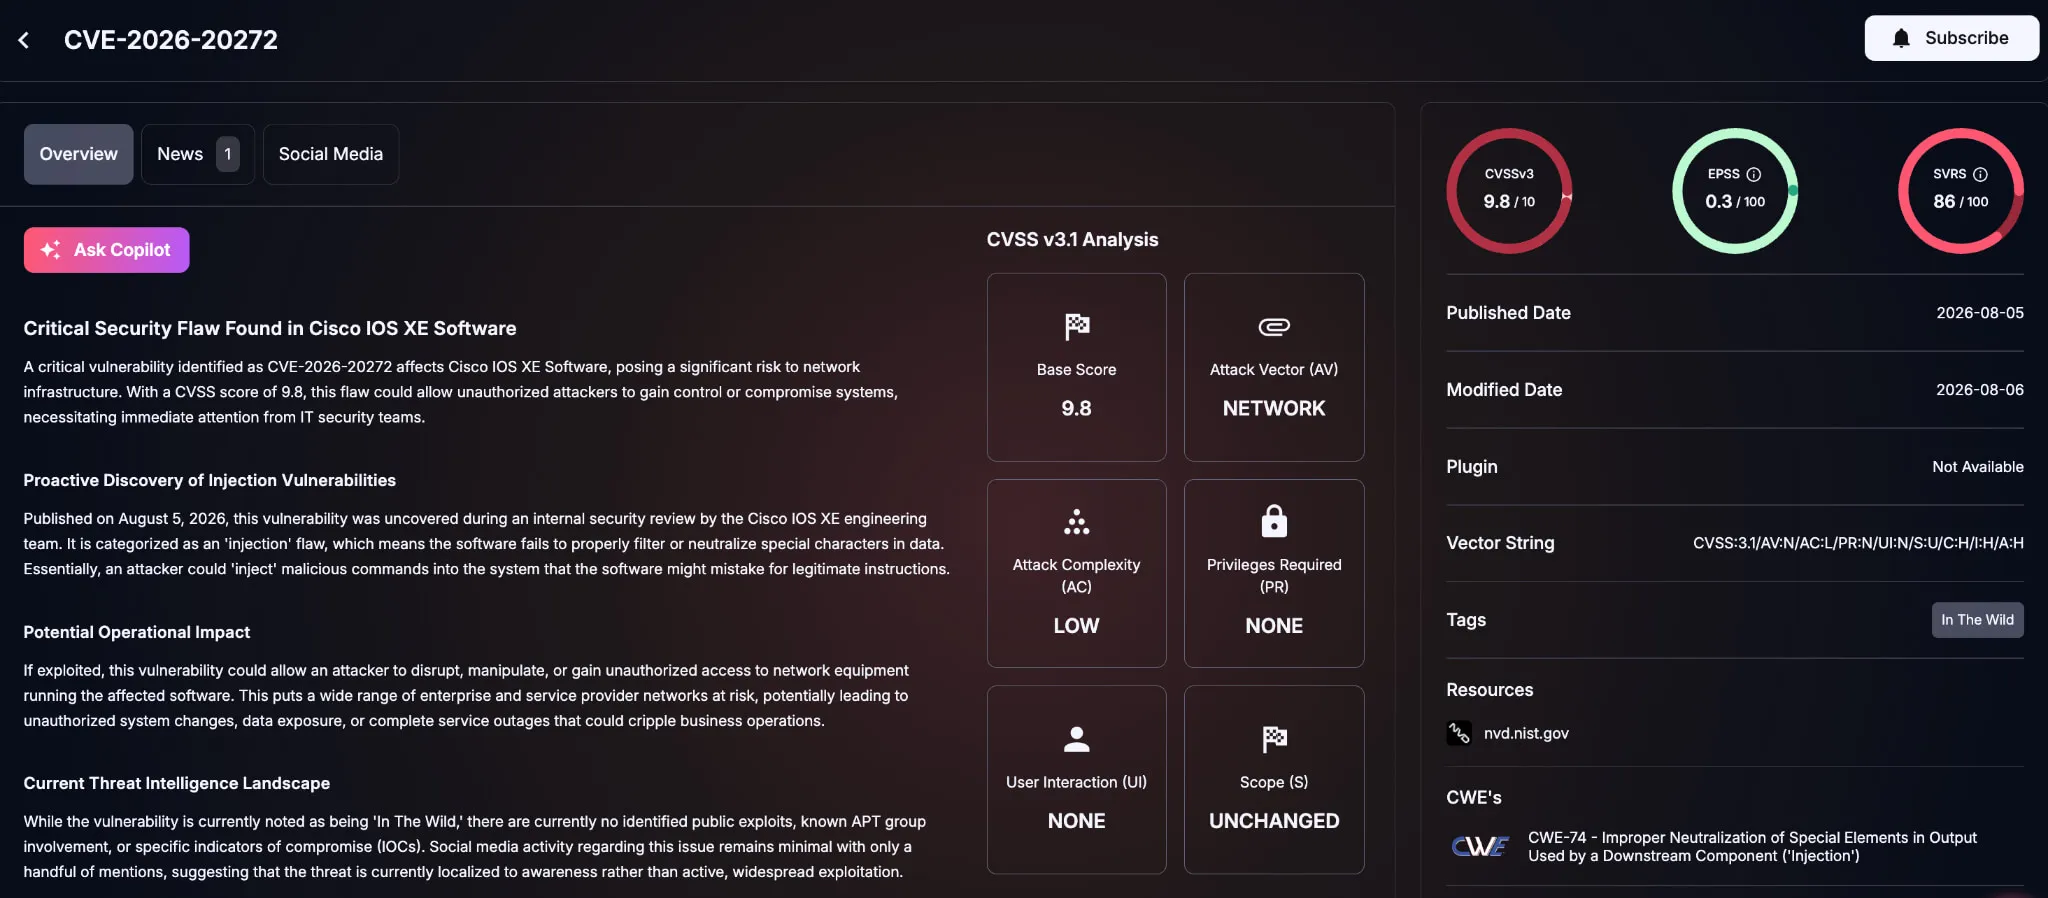Click the News count badge 1
This screenshot has height=898, width=2048.
[228, 154]
